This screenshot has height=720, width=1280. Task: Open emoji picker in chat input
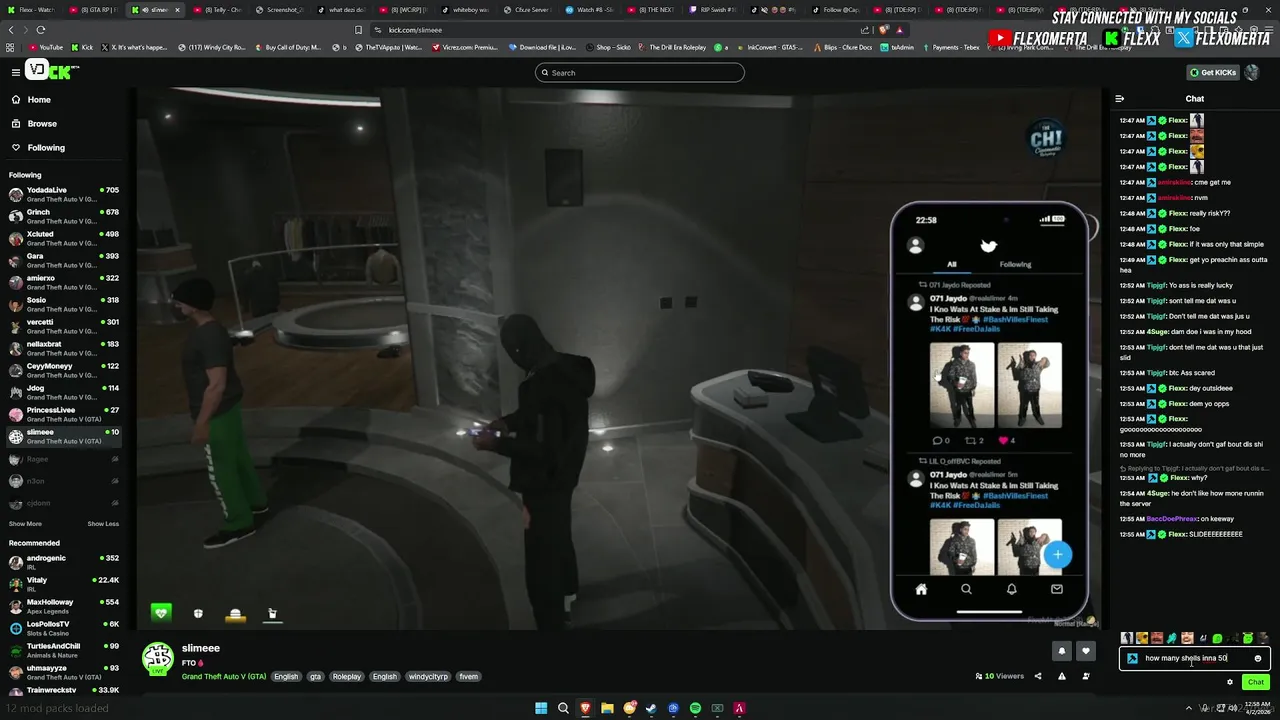1258,658
